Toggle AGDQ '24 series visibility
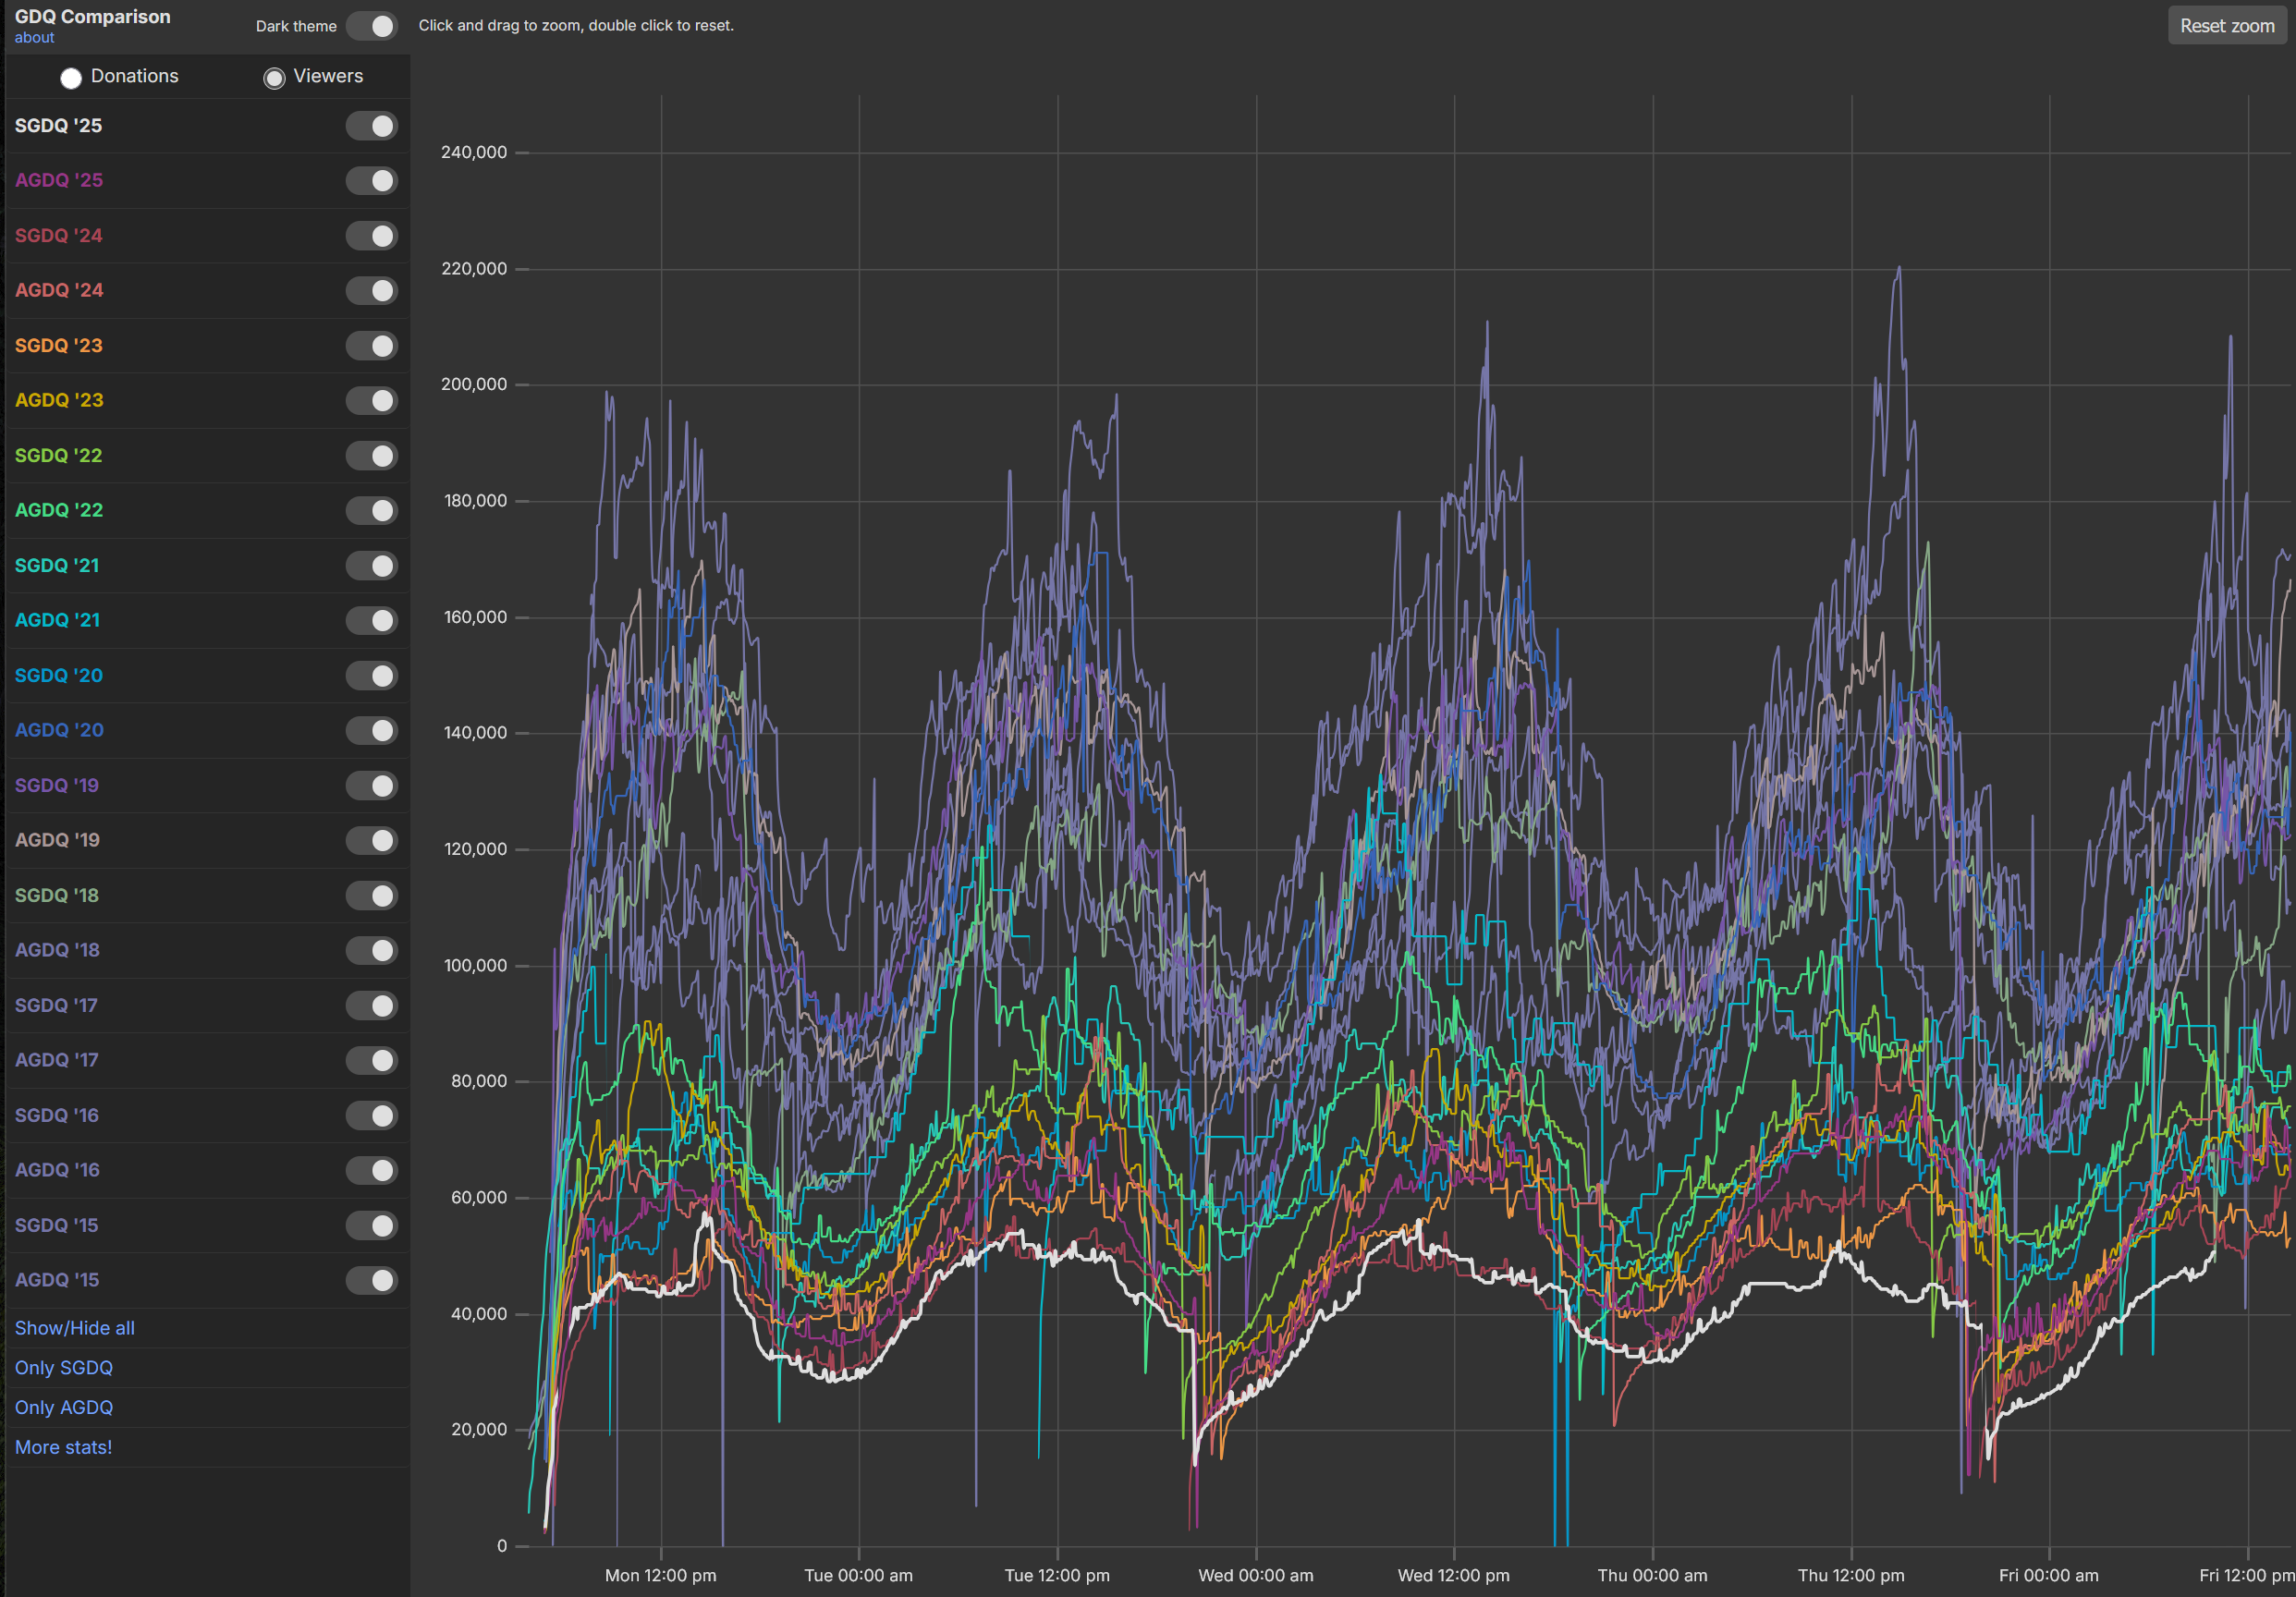This screenshot has width=2296, height=1597. [371, 291]
